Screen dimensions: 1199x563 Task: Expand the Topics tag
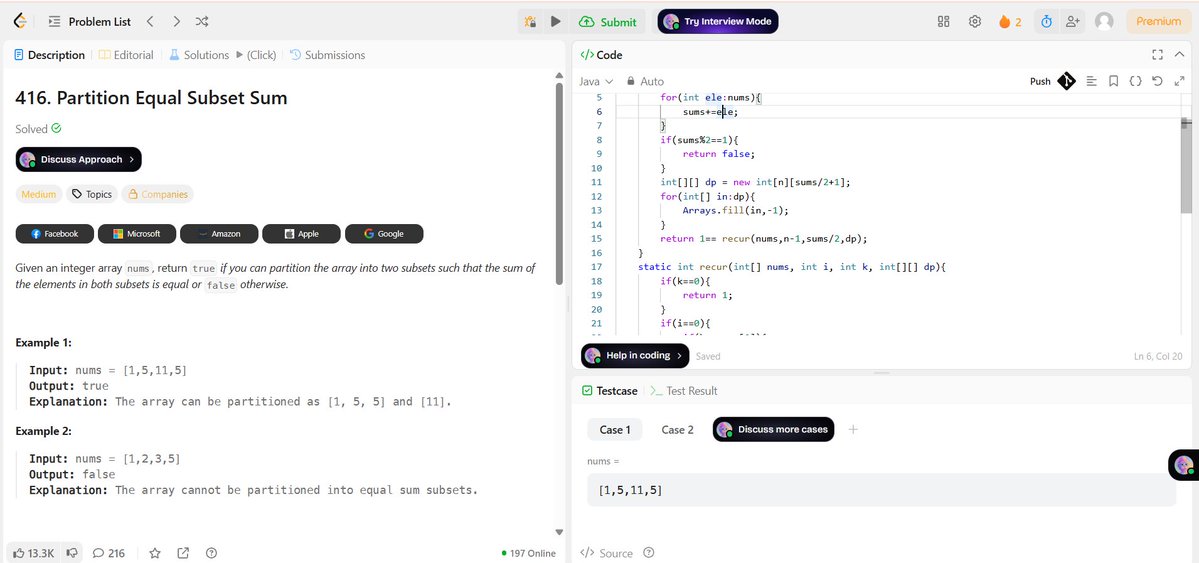(x=92, y=194)
